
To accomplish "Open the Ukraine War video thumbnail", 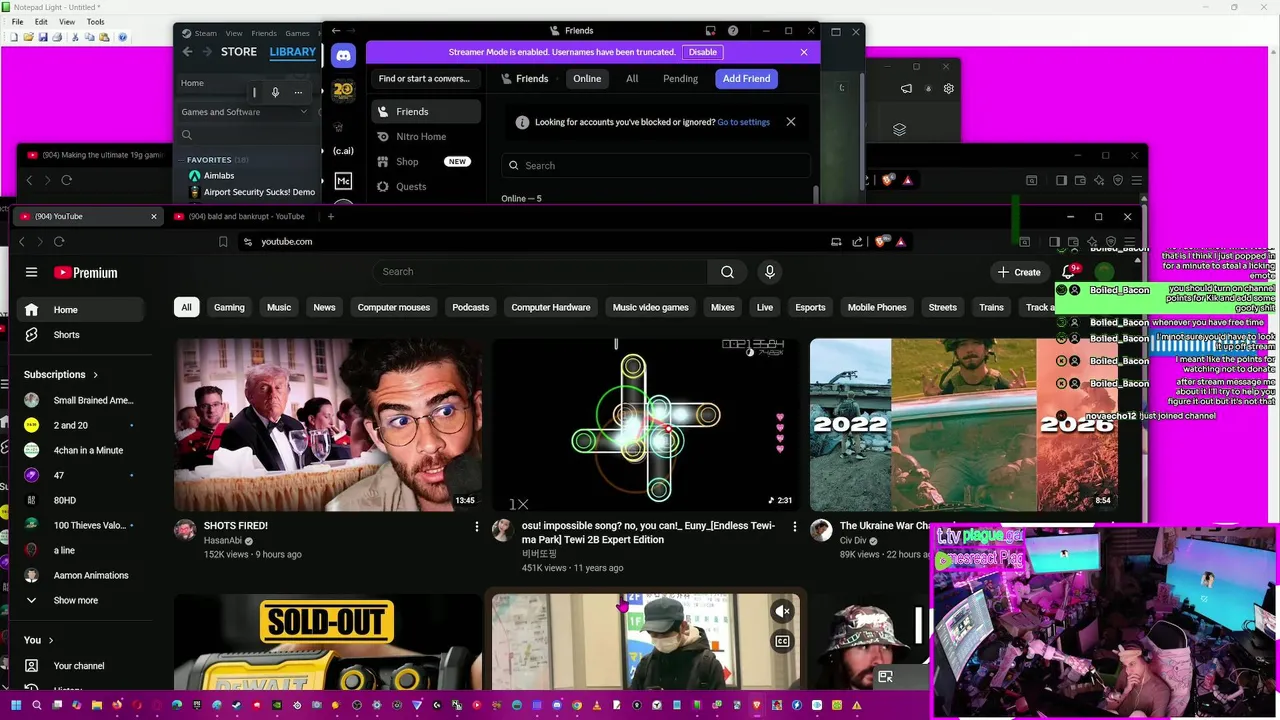I will click(x=964, y=425).
